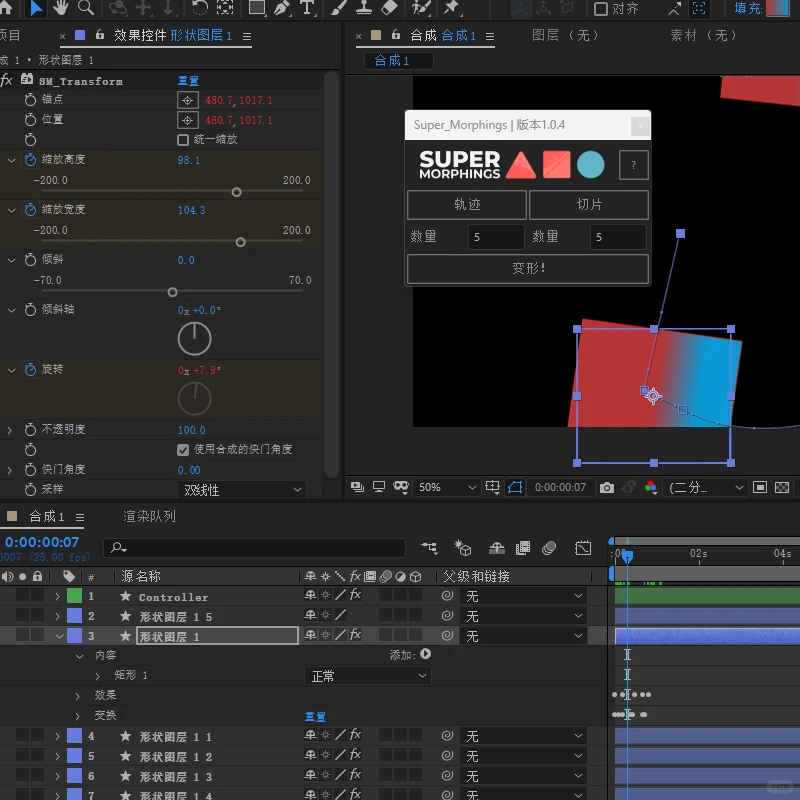Open the 效果控件 panel menu icon
The image size is (800, 800).
[x=247, y=37]
